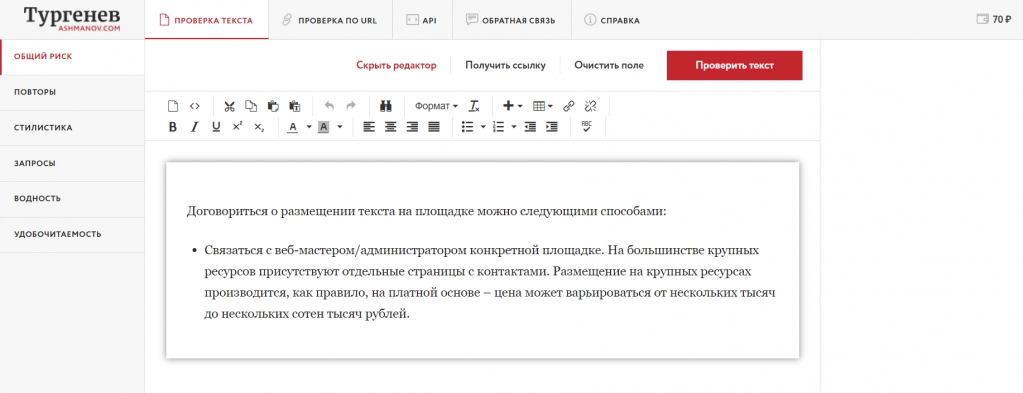The height and width of the screenshot is (393, 1023).
Task: Toggle underline formatting
Action: click(x=216, y=127)
